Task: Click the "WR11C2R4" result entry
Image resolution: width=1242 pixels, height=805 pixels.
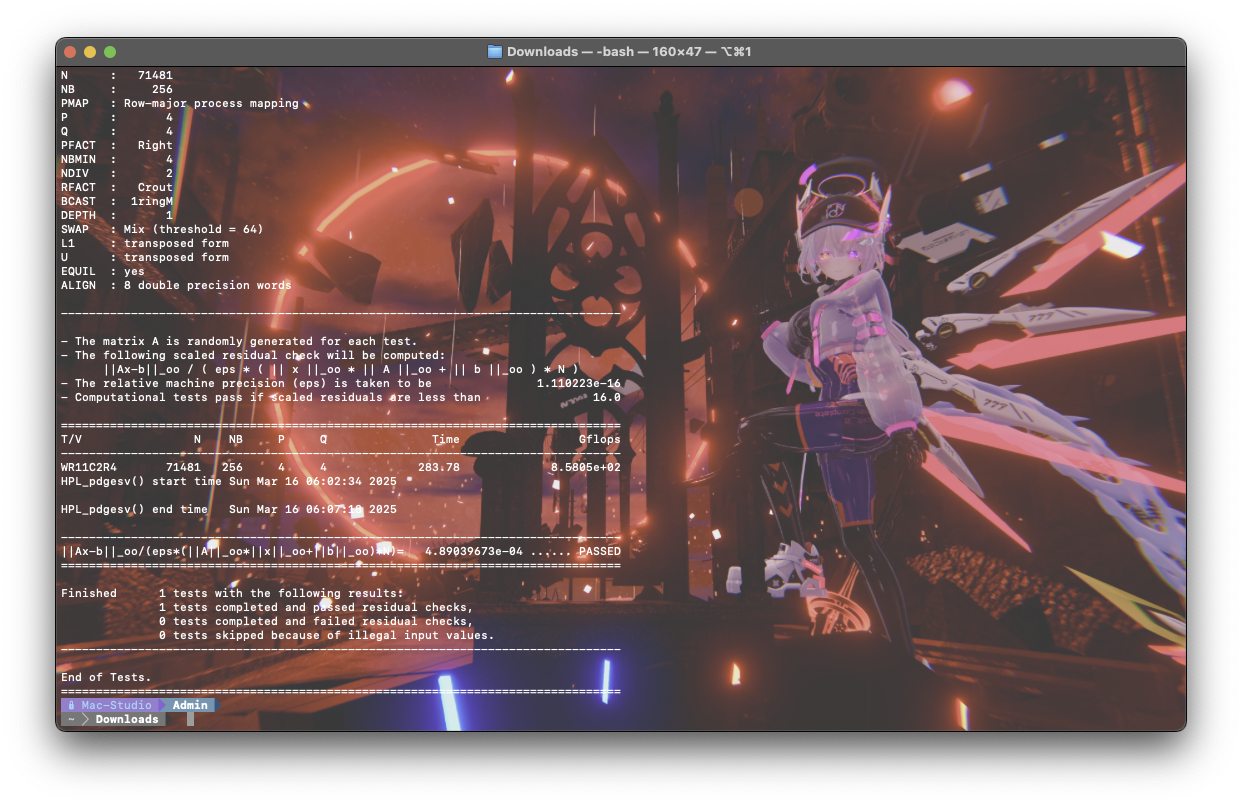Action: click(x=89, y=467)
